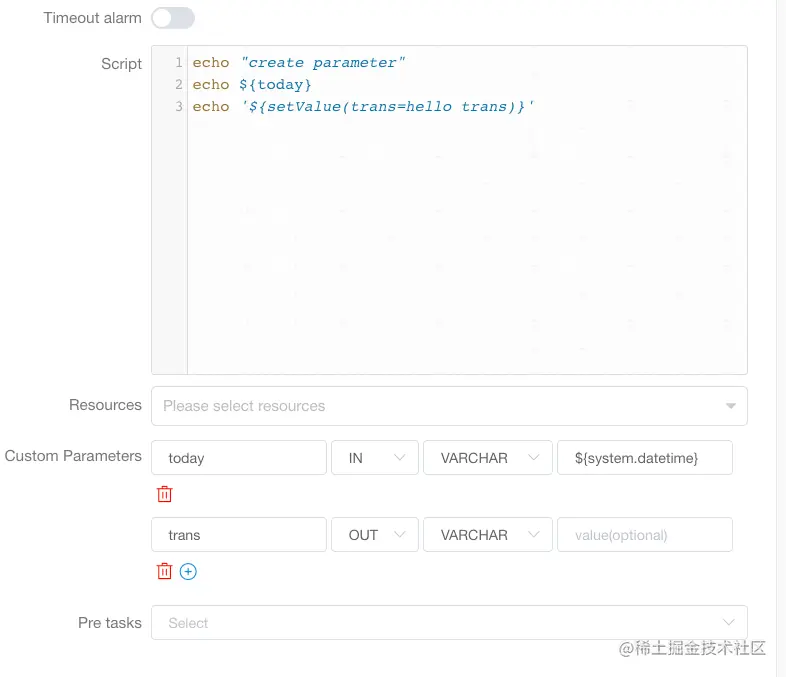786x677 pixels.
Task: Add a new custom parameter row
Action: pos(188,571)
